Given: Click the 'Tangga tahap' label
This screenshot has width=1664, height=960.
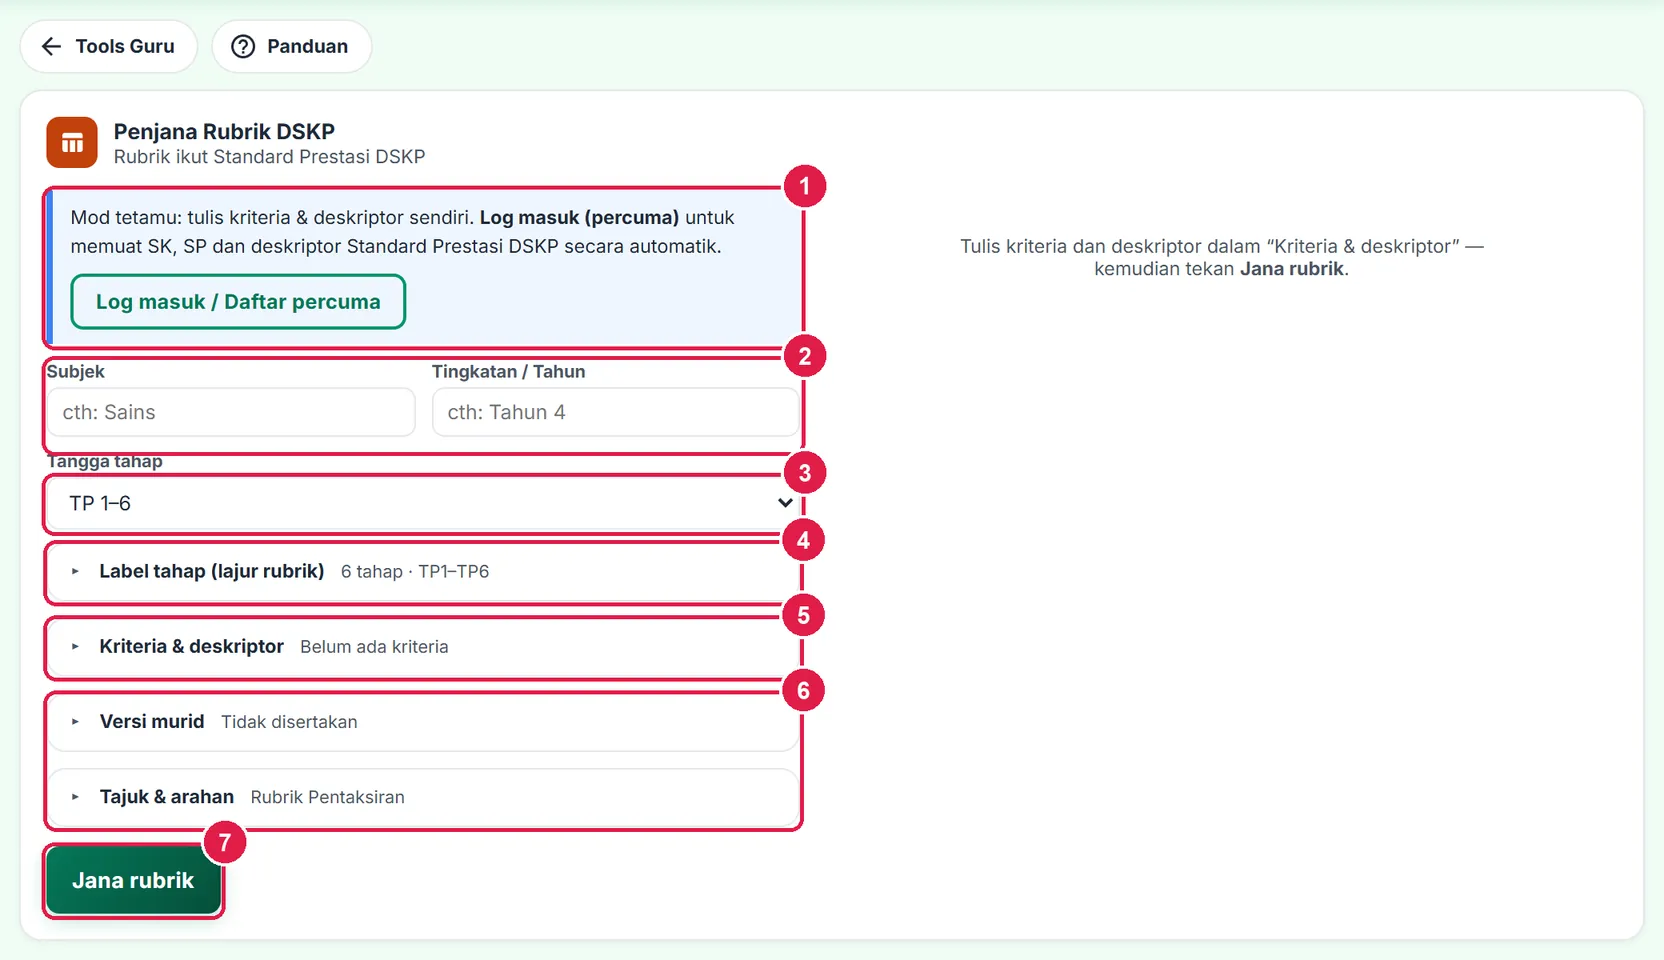Looking at the screenshot, I should (104, 461).
